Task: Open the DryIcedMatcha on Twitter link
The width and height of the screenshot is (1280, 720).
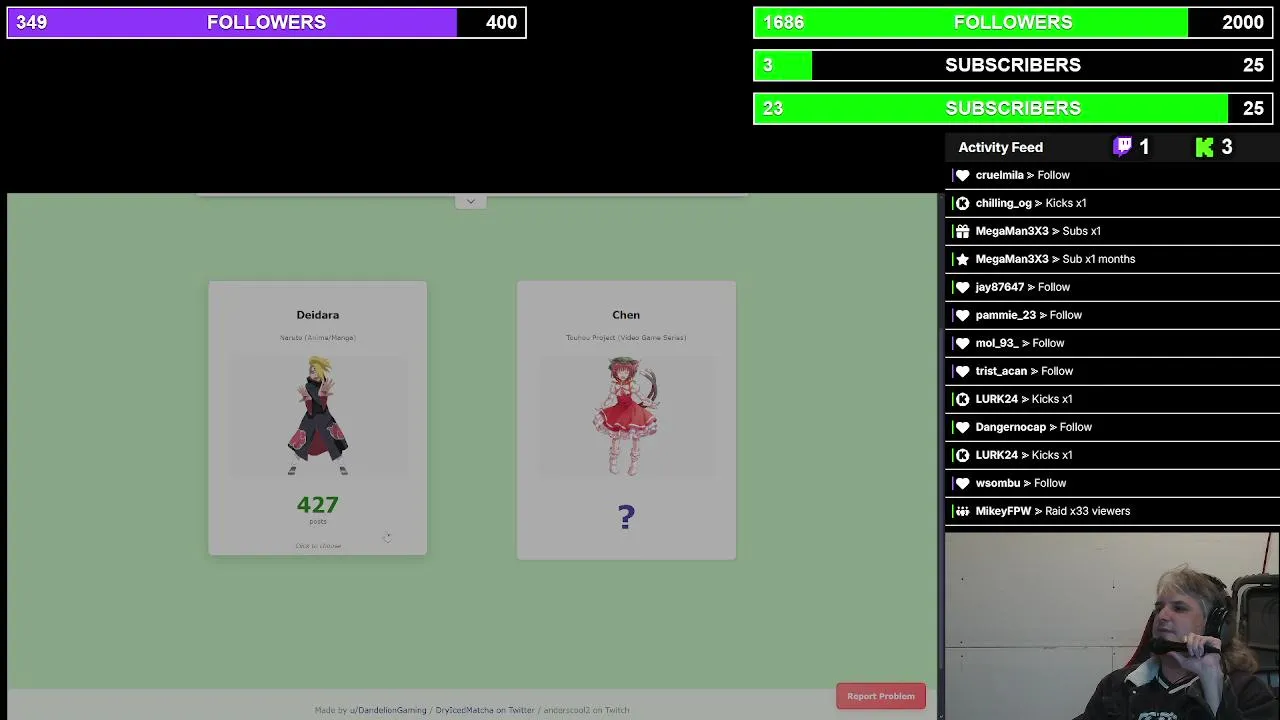Action: pyautogui.click(x=485, y=710)
